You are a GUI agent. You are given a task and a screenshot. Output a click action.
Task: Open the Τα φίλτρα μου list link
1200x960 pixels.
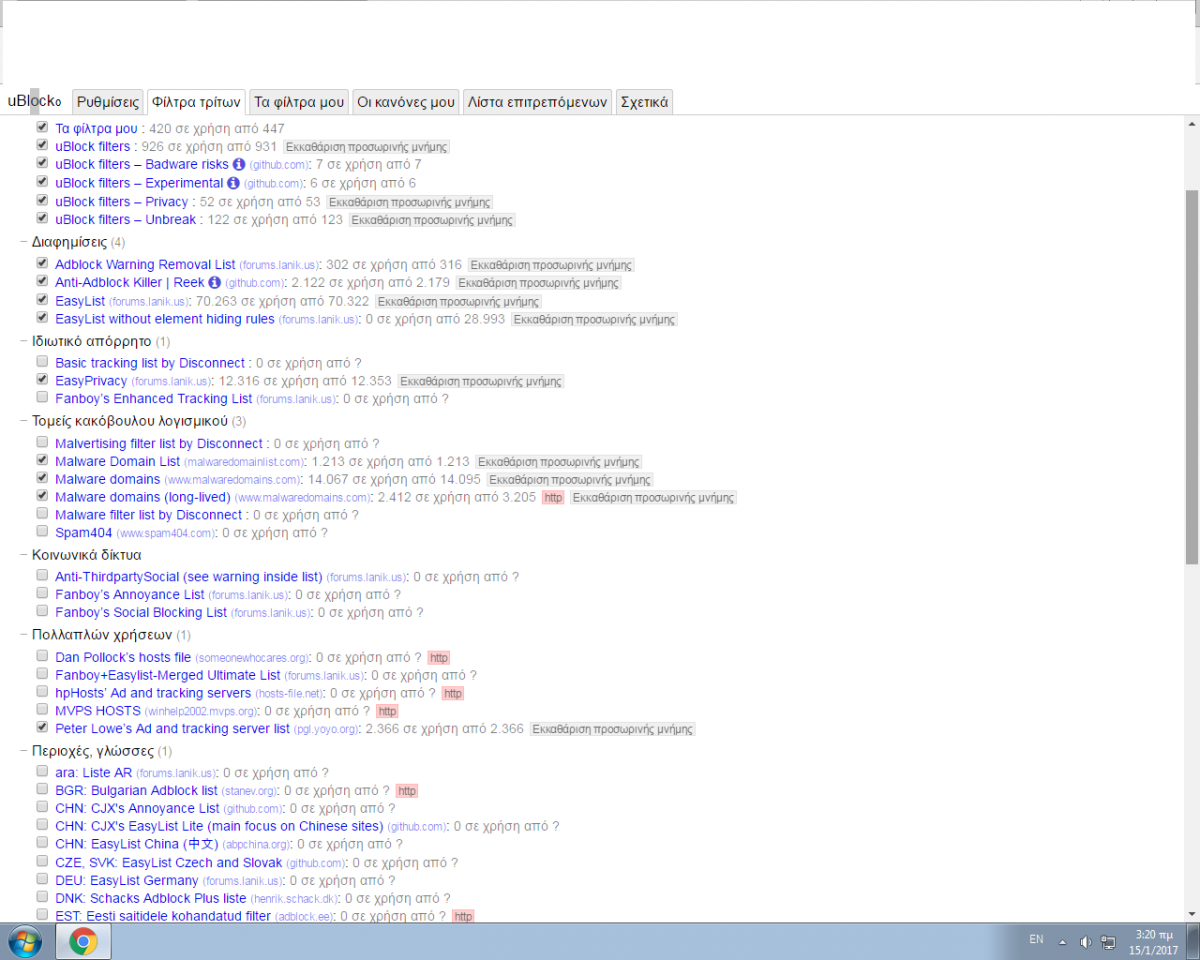tap(96, 128)
